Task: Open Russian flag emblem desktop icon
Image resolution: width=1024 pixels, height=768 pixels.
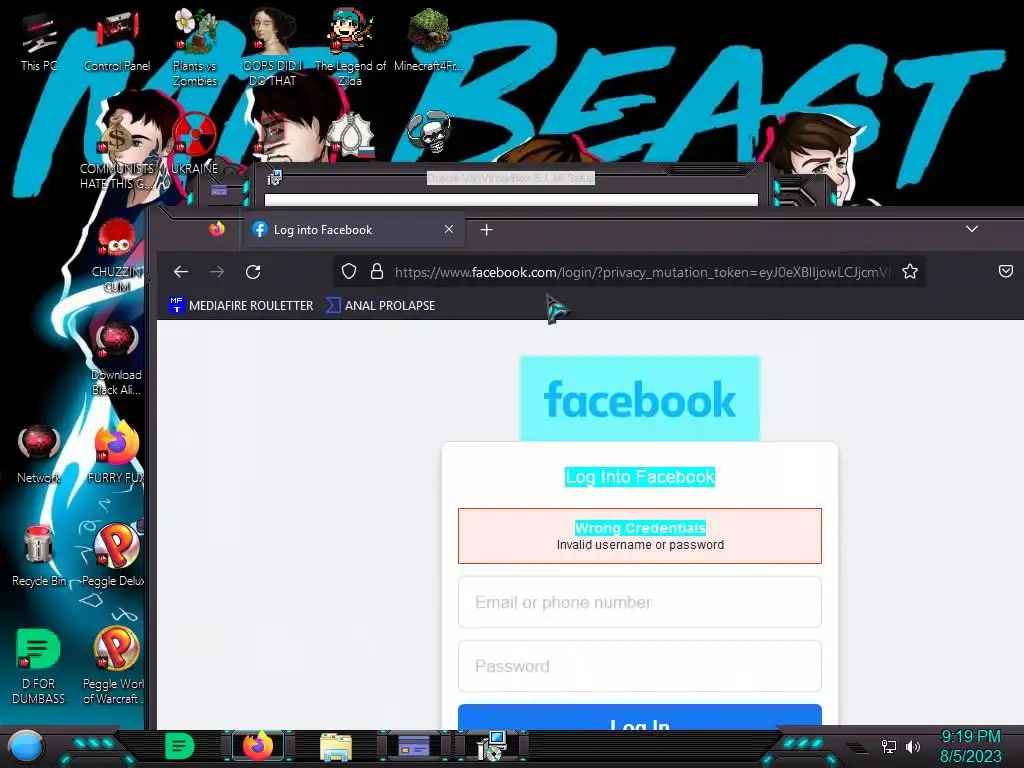Action: [x=351, y=135]
